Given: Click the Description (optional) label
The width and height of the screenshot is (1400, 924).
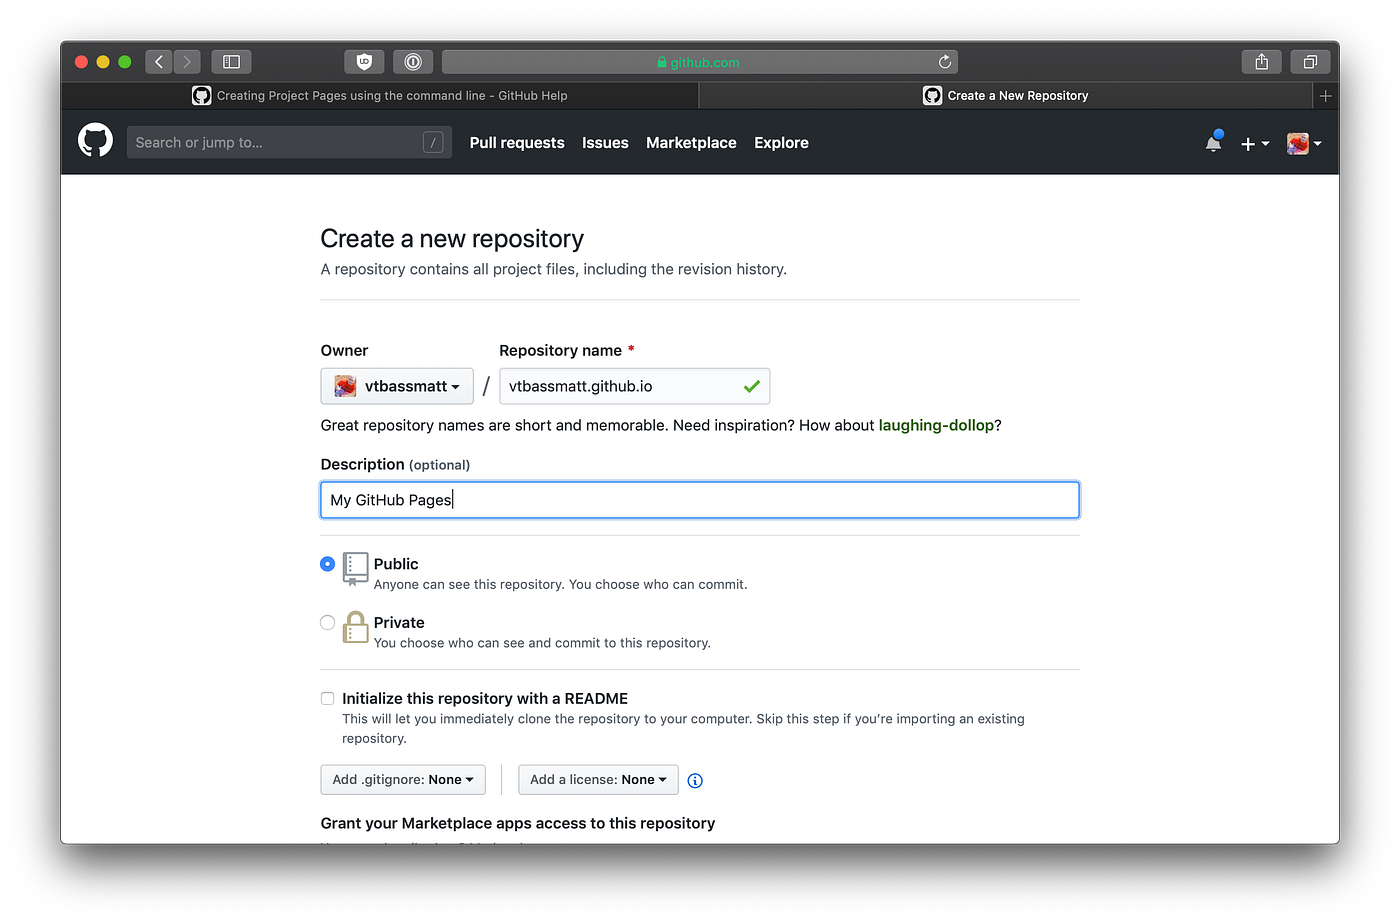Looking at the screenshot, I should [395, 464].
